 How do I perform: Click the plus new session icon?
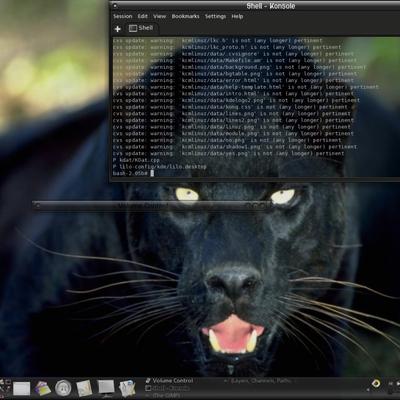point(118,29)
